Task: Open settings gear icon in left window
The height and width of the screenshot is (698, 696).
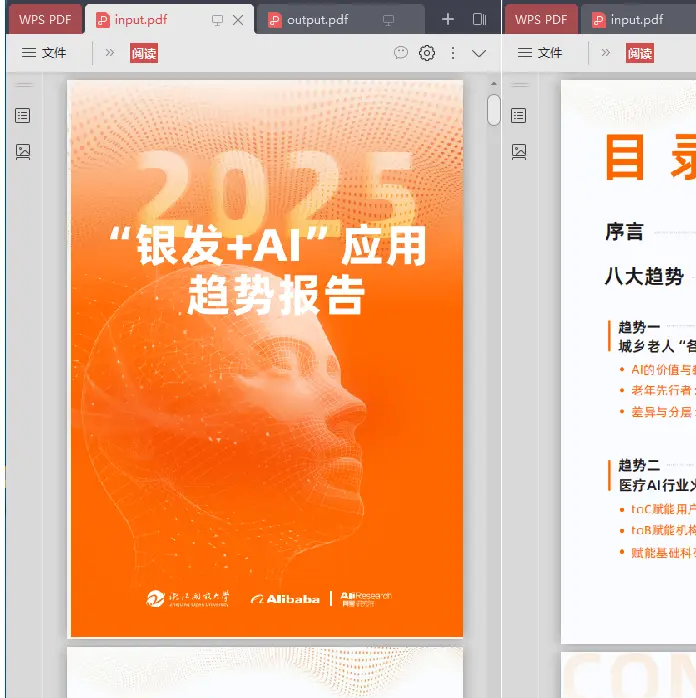Action: [427, 53]
